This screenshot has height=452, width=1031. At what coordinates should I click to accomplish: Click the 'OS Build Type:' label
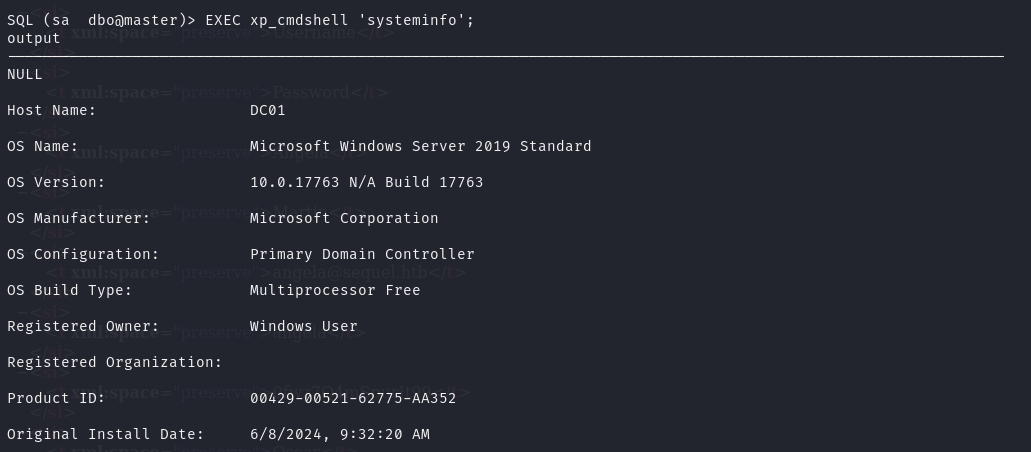69,290
